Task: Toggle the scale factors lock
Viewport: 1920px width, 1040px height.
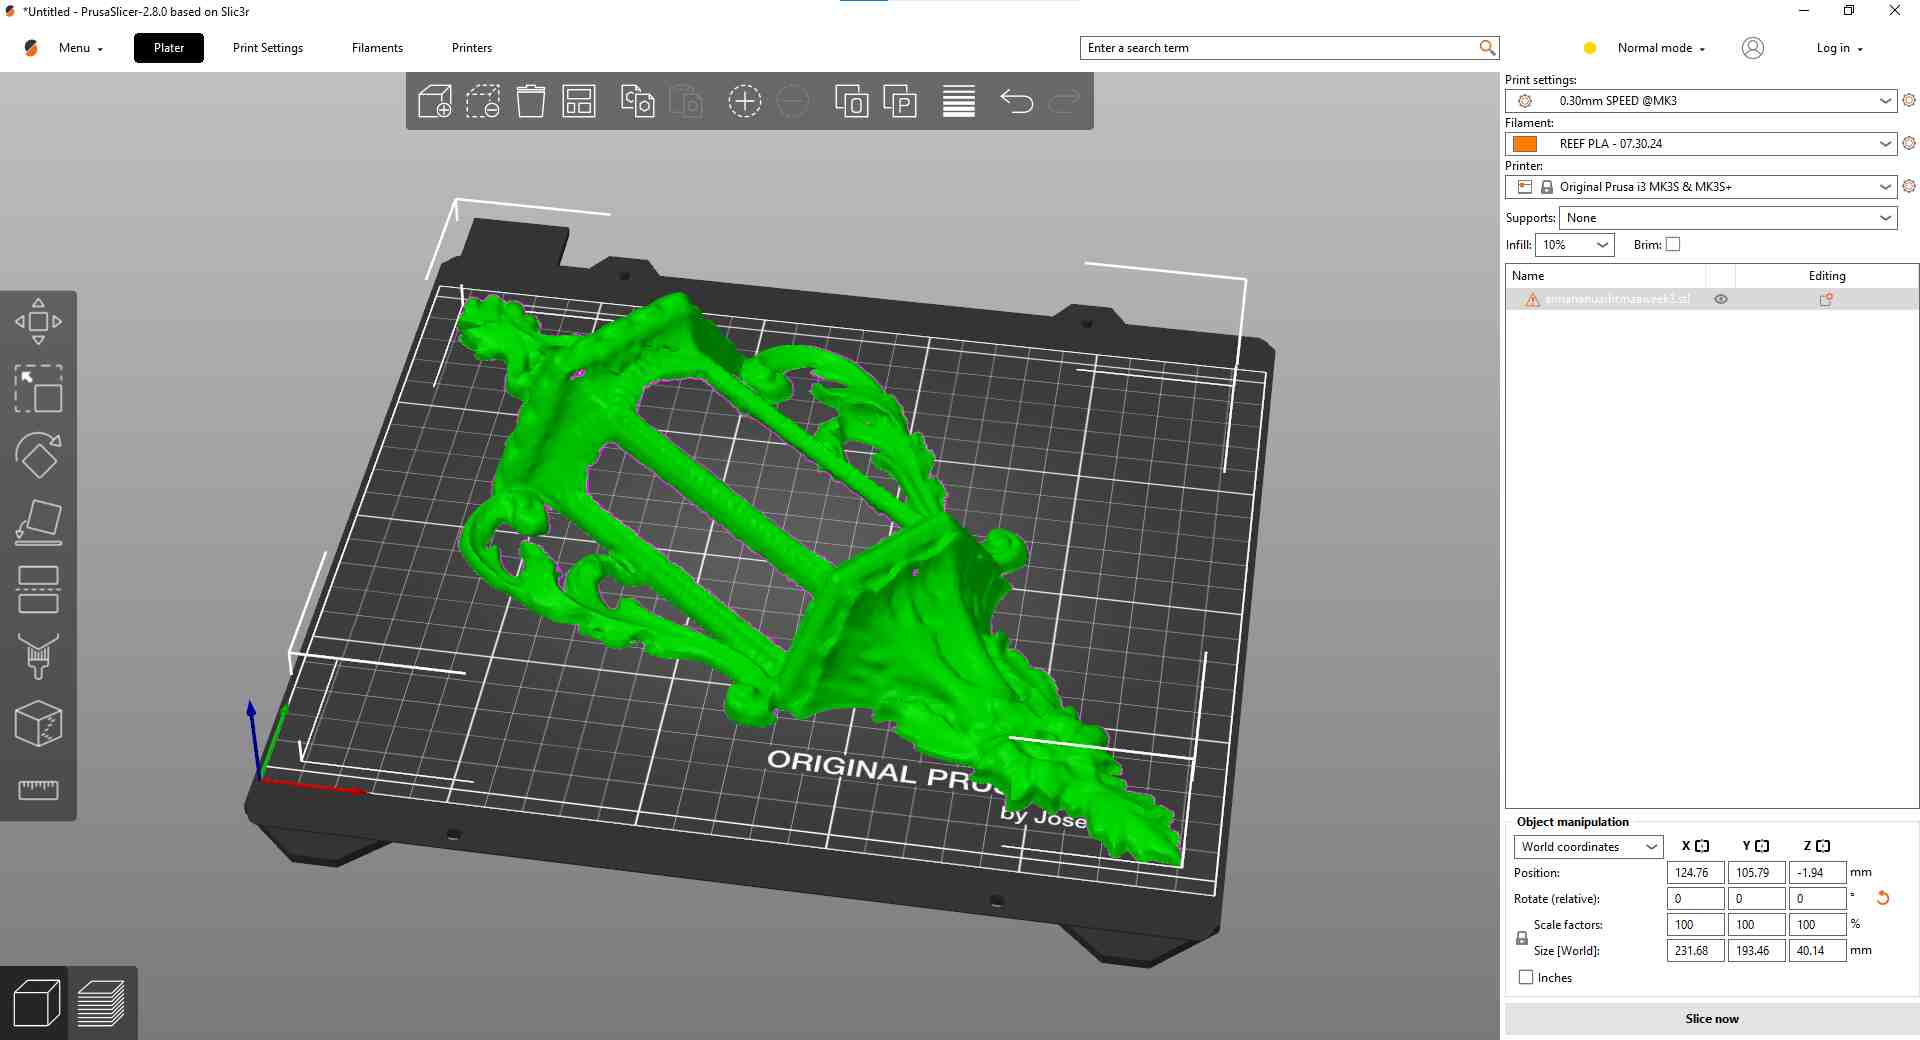Action: coord(1522,938)
